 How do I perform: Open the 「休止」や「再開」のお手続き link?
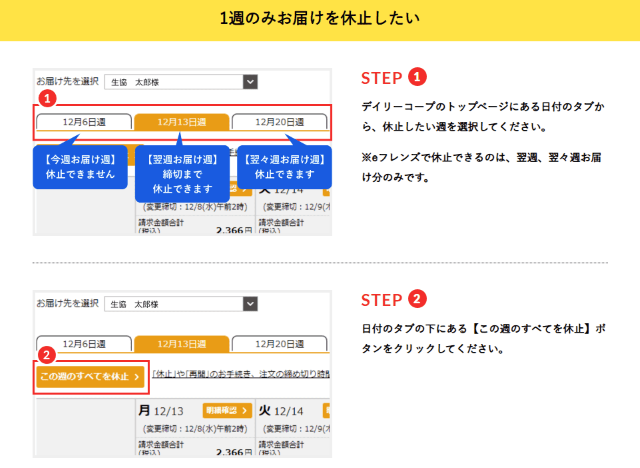pos(240,375)
